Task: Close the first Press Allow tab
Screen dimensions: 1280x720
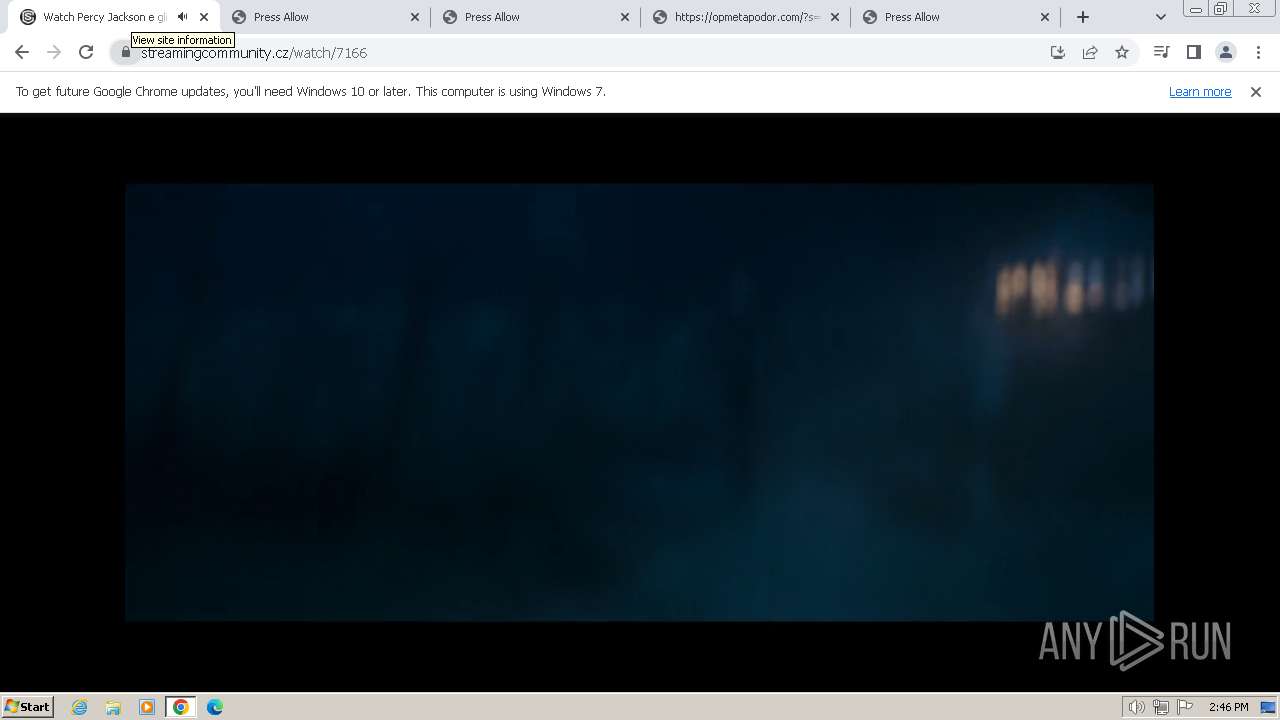Action: click(x=415, y=17)
